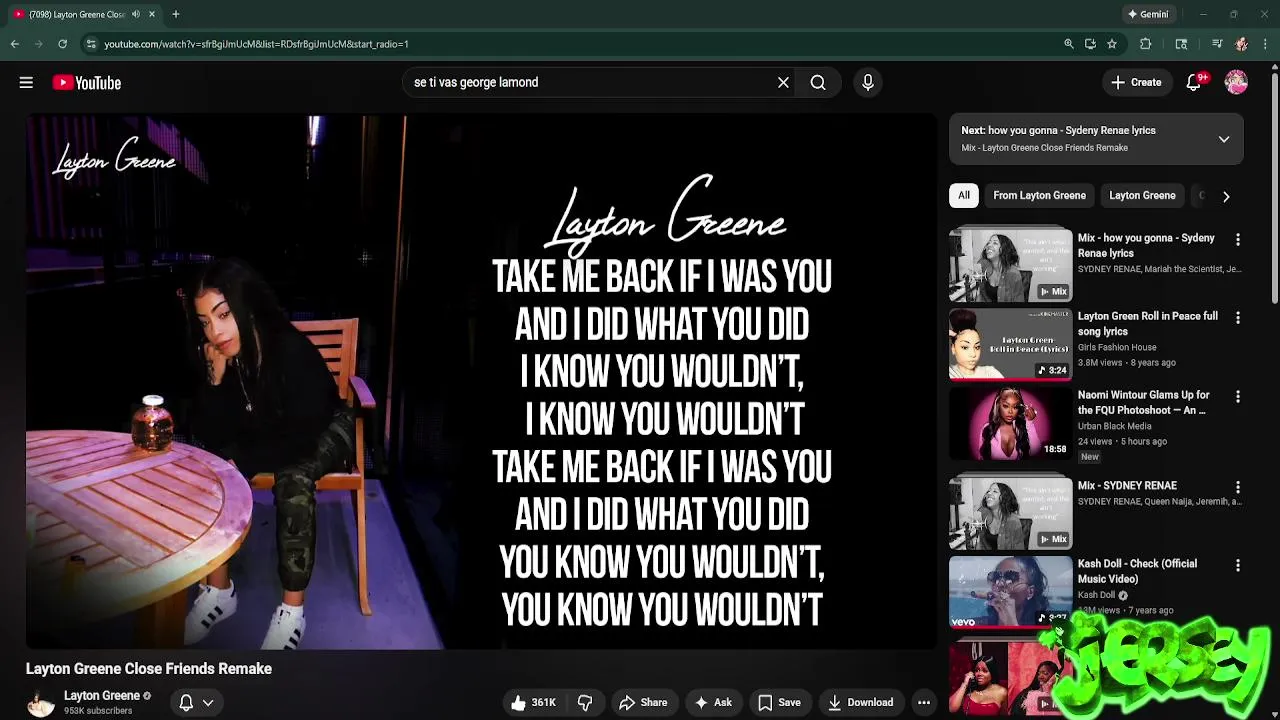Screen dimensions: 1280x720
Task: Open 'Mix - SYDNEY RENAE' title link
Action: 1127,486
